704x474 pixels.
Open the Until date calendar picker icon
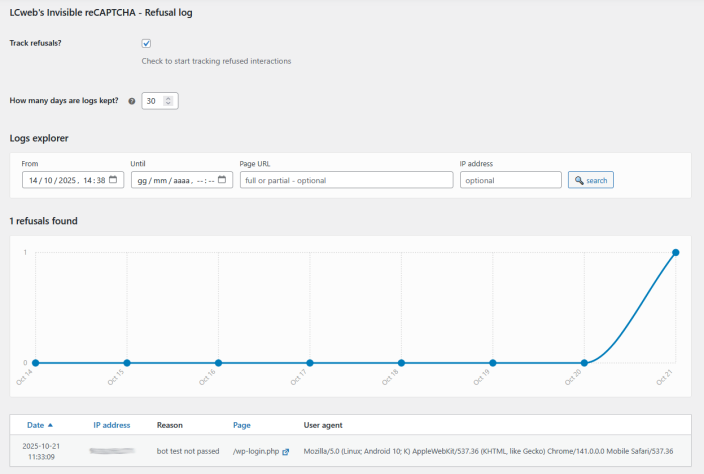[222, 180]
